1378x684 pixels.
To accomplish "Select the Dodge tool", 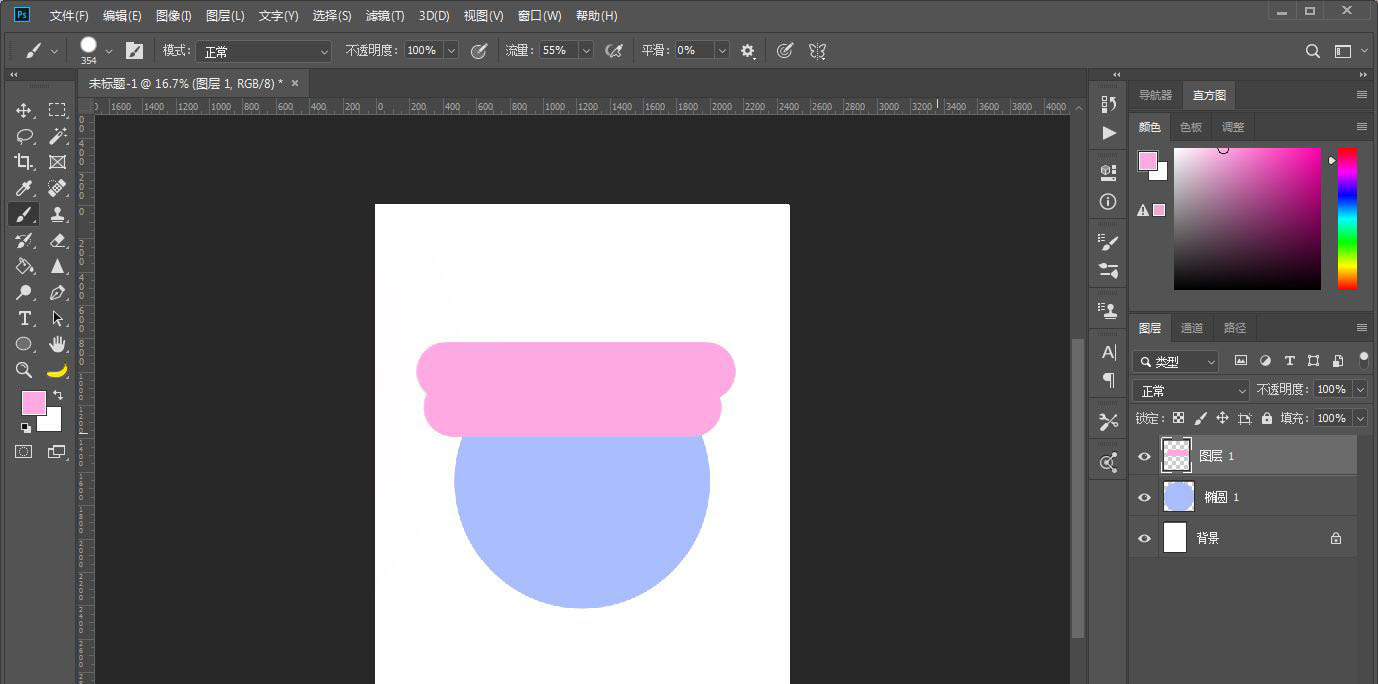I will coord(24,292).
